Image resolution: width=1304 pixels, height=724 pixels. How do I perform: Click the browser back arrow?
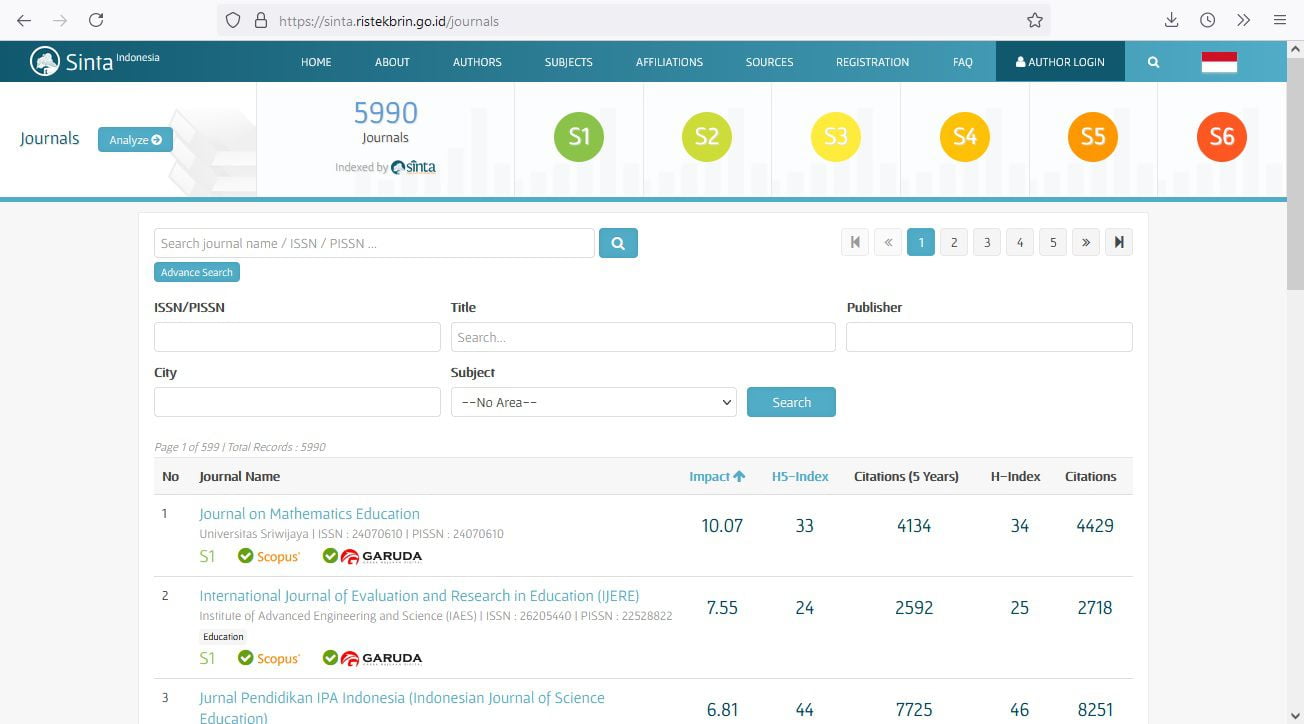coord(24,20)
